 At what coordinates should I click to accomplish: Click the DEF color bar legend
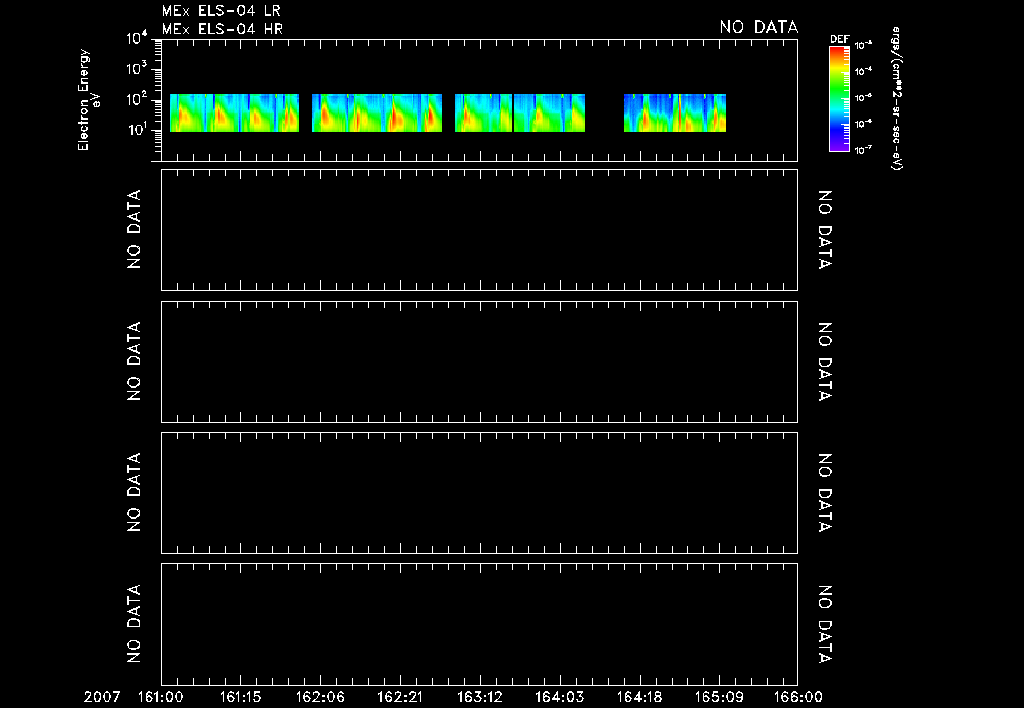tap(839, 99)
